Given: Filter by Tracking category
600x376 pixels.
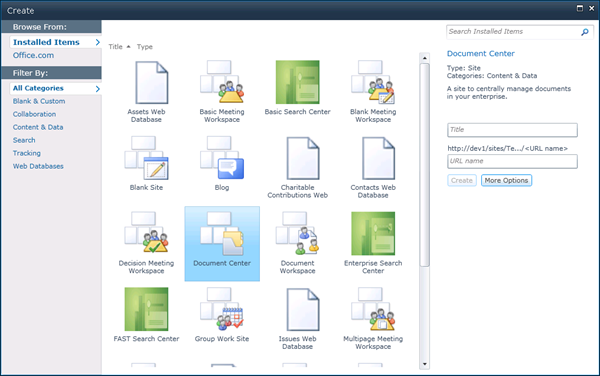Looking at the screenshot, I should (x=26, y=153).
